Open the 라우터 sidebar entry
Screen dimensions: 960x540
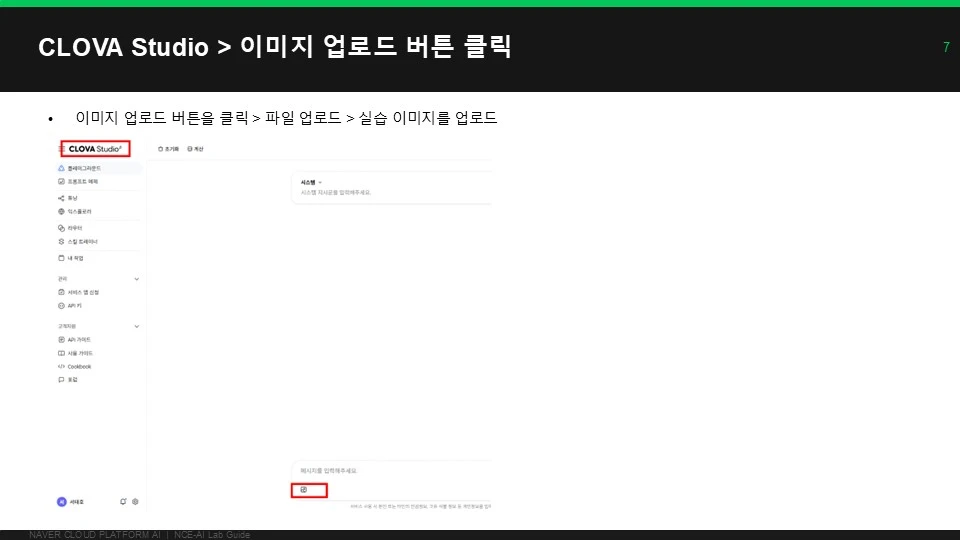(x=70, y=228)
